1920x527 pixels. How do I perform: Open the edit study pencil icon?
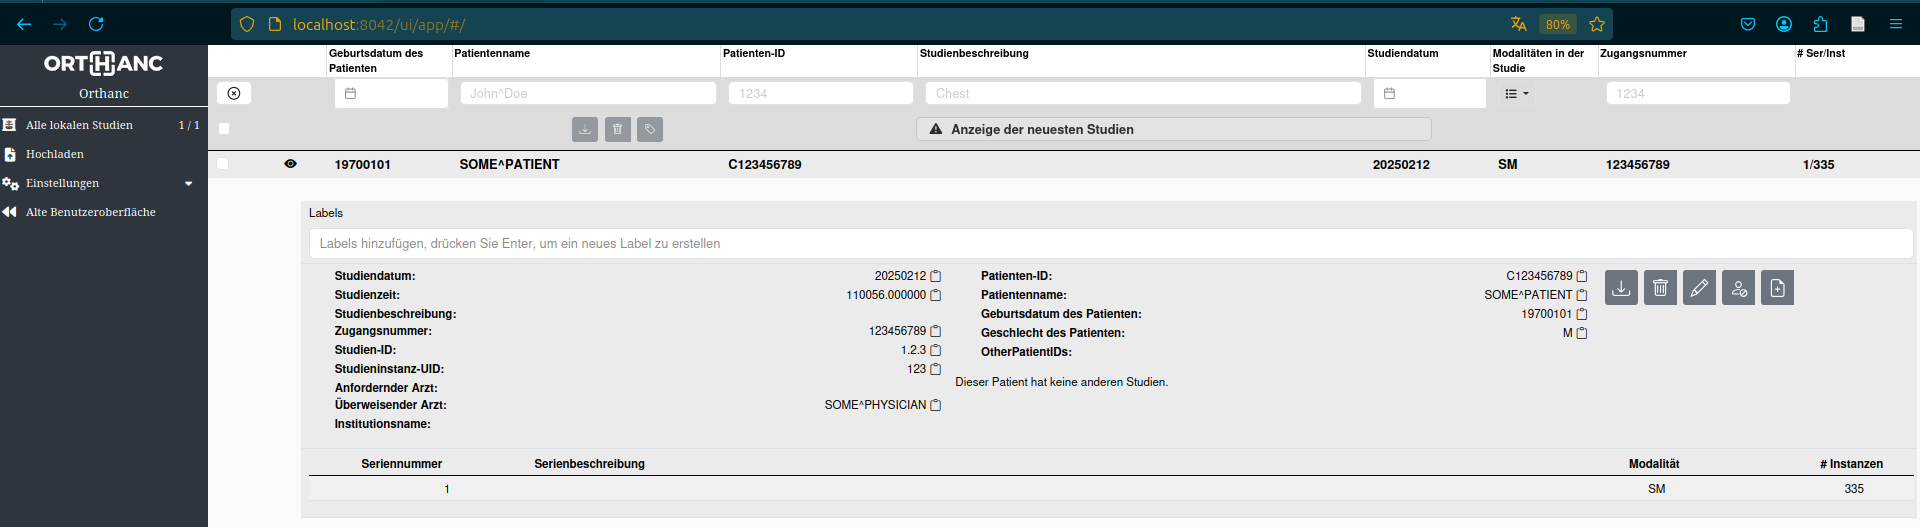1699,288
